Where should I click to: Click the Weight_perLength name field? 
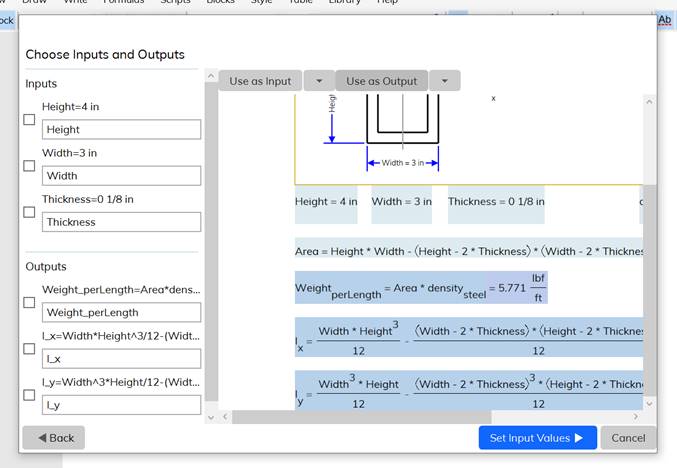pos(121,313)
